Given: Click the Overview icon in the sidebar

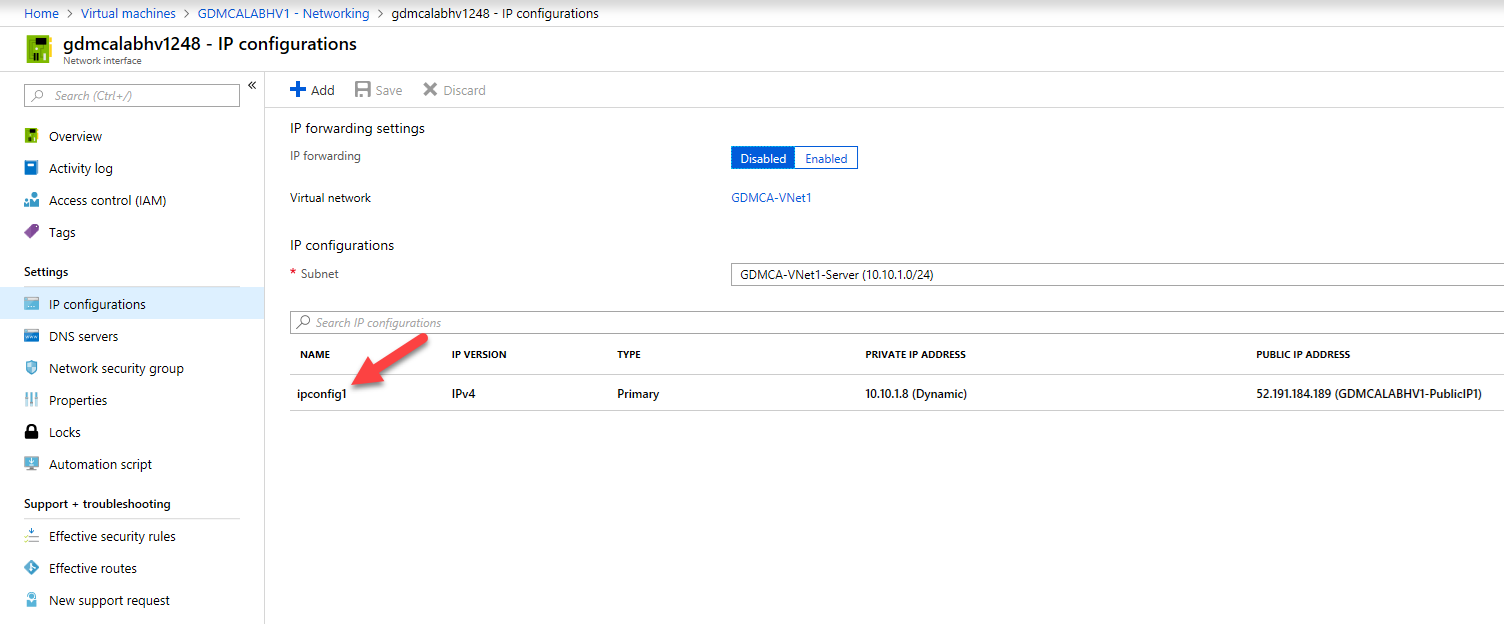Looking at the screenshot, I should coord(31,136).
